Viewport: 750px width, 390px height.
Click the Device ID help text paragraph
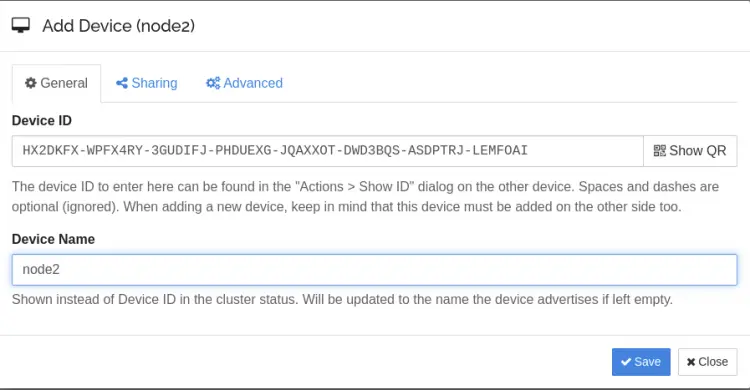tap(365, 197)
